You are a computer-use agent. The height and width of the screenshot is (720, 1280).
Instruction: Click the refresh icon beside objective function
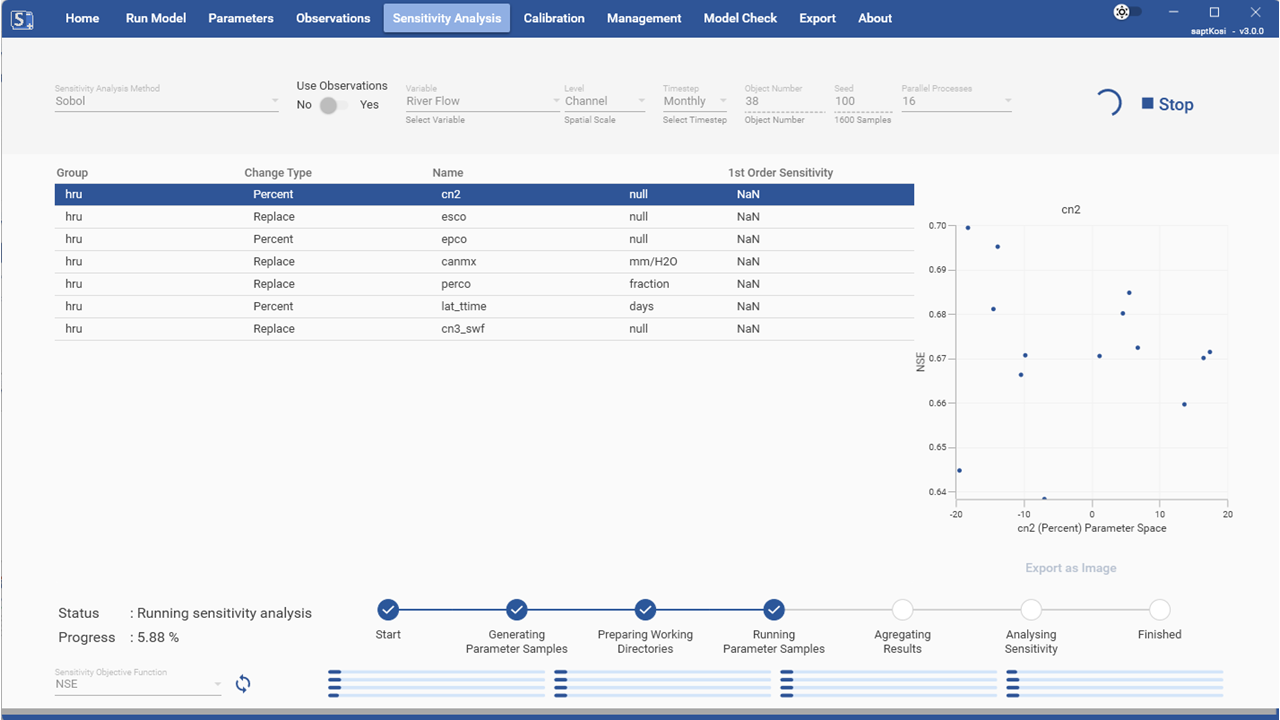point(243,684)
